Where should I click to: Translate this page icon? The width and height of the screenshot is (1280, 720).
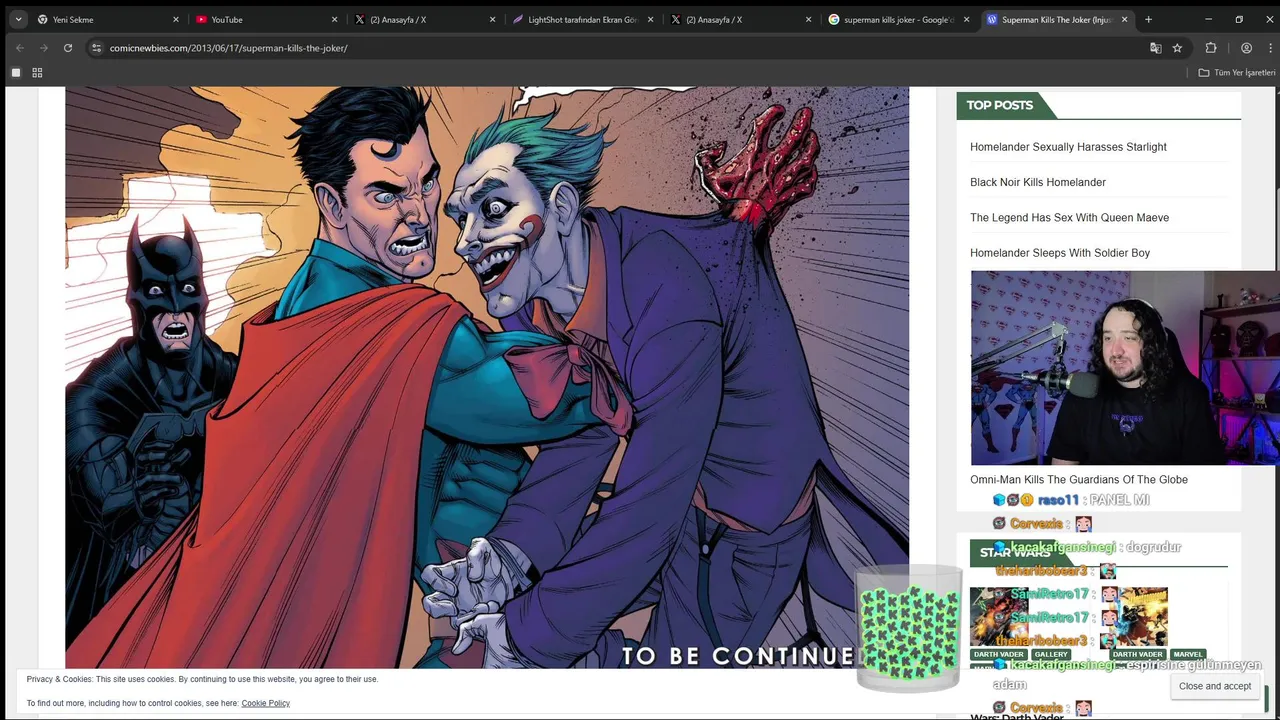point(1156,48)
